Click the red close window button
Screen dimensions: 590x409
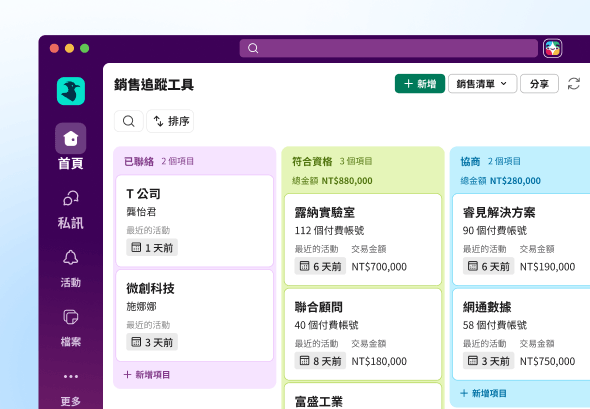(x=55, y=48)
